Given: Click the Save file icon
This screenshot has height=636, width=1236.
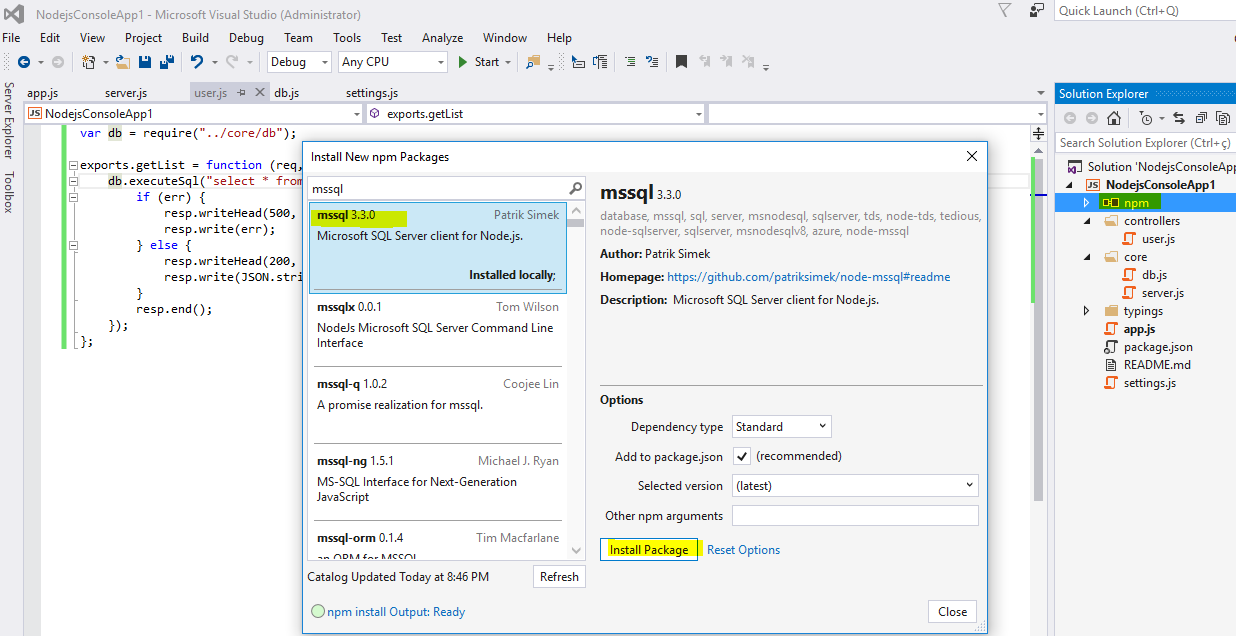Looking at the screenshot, I should pyautogui.click(x=145, y=62).
